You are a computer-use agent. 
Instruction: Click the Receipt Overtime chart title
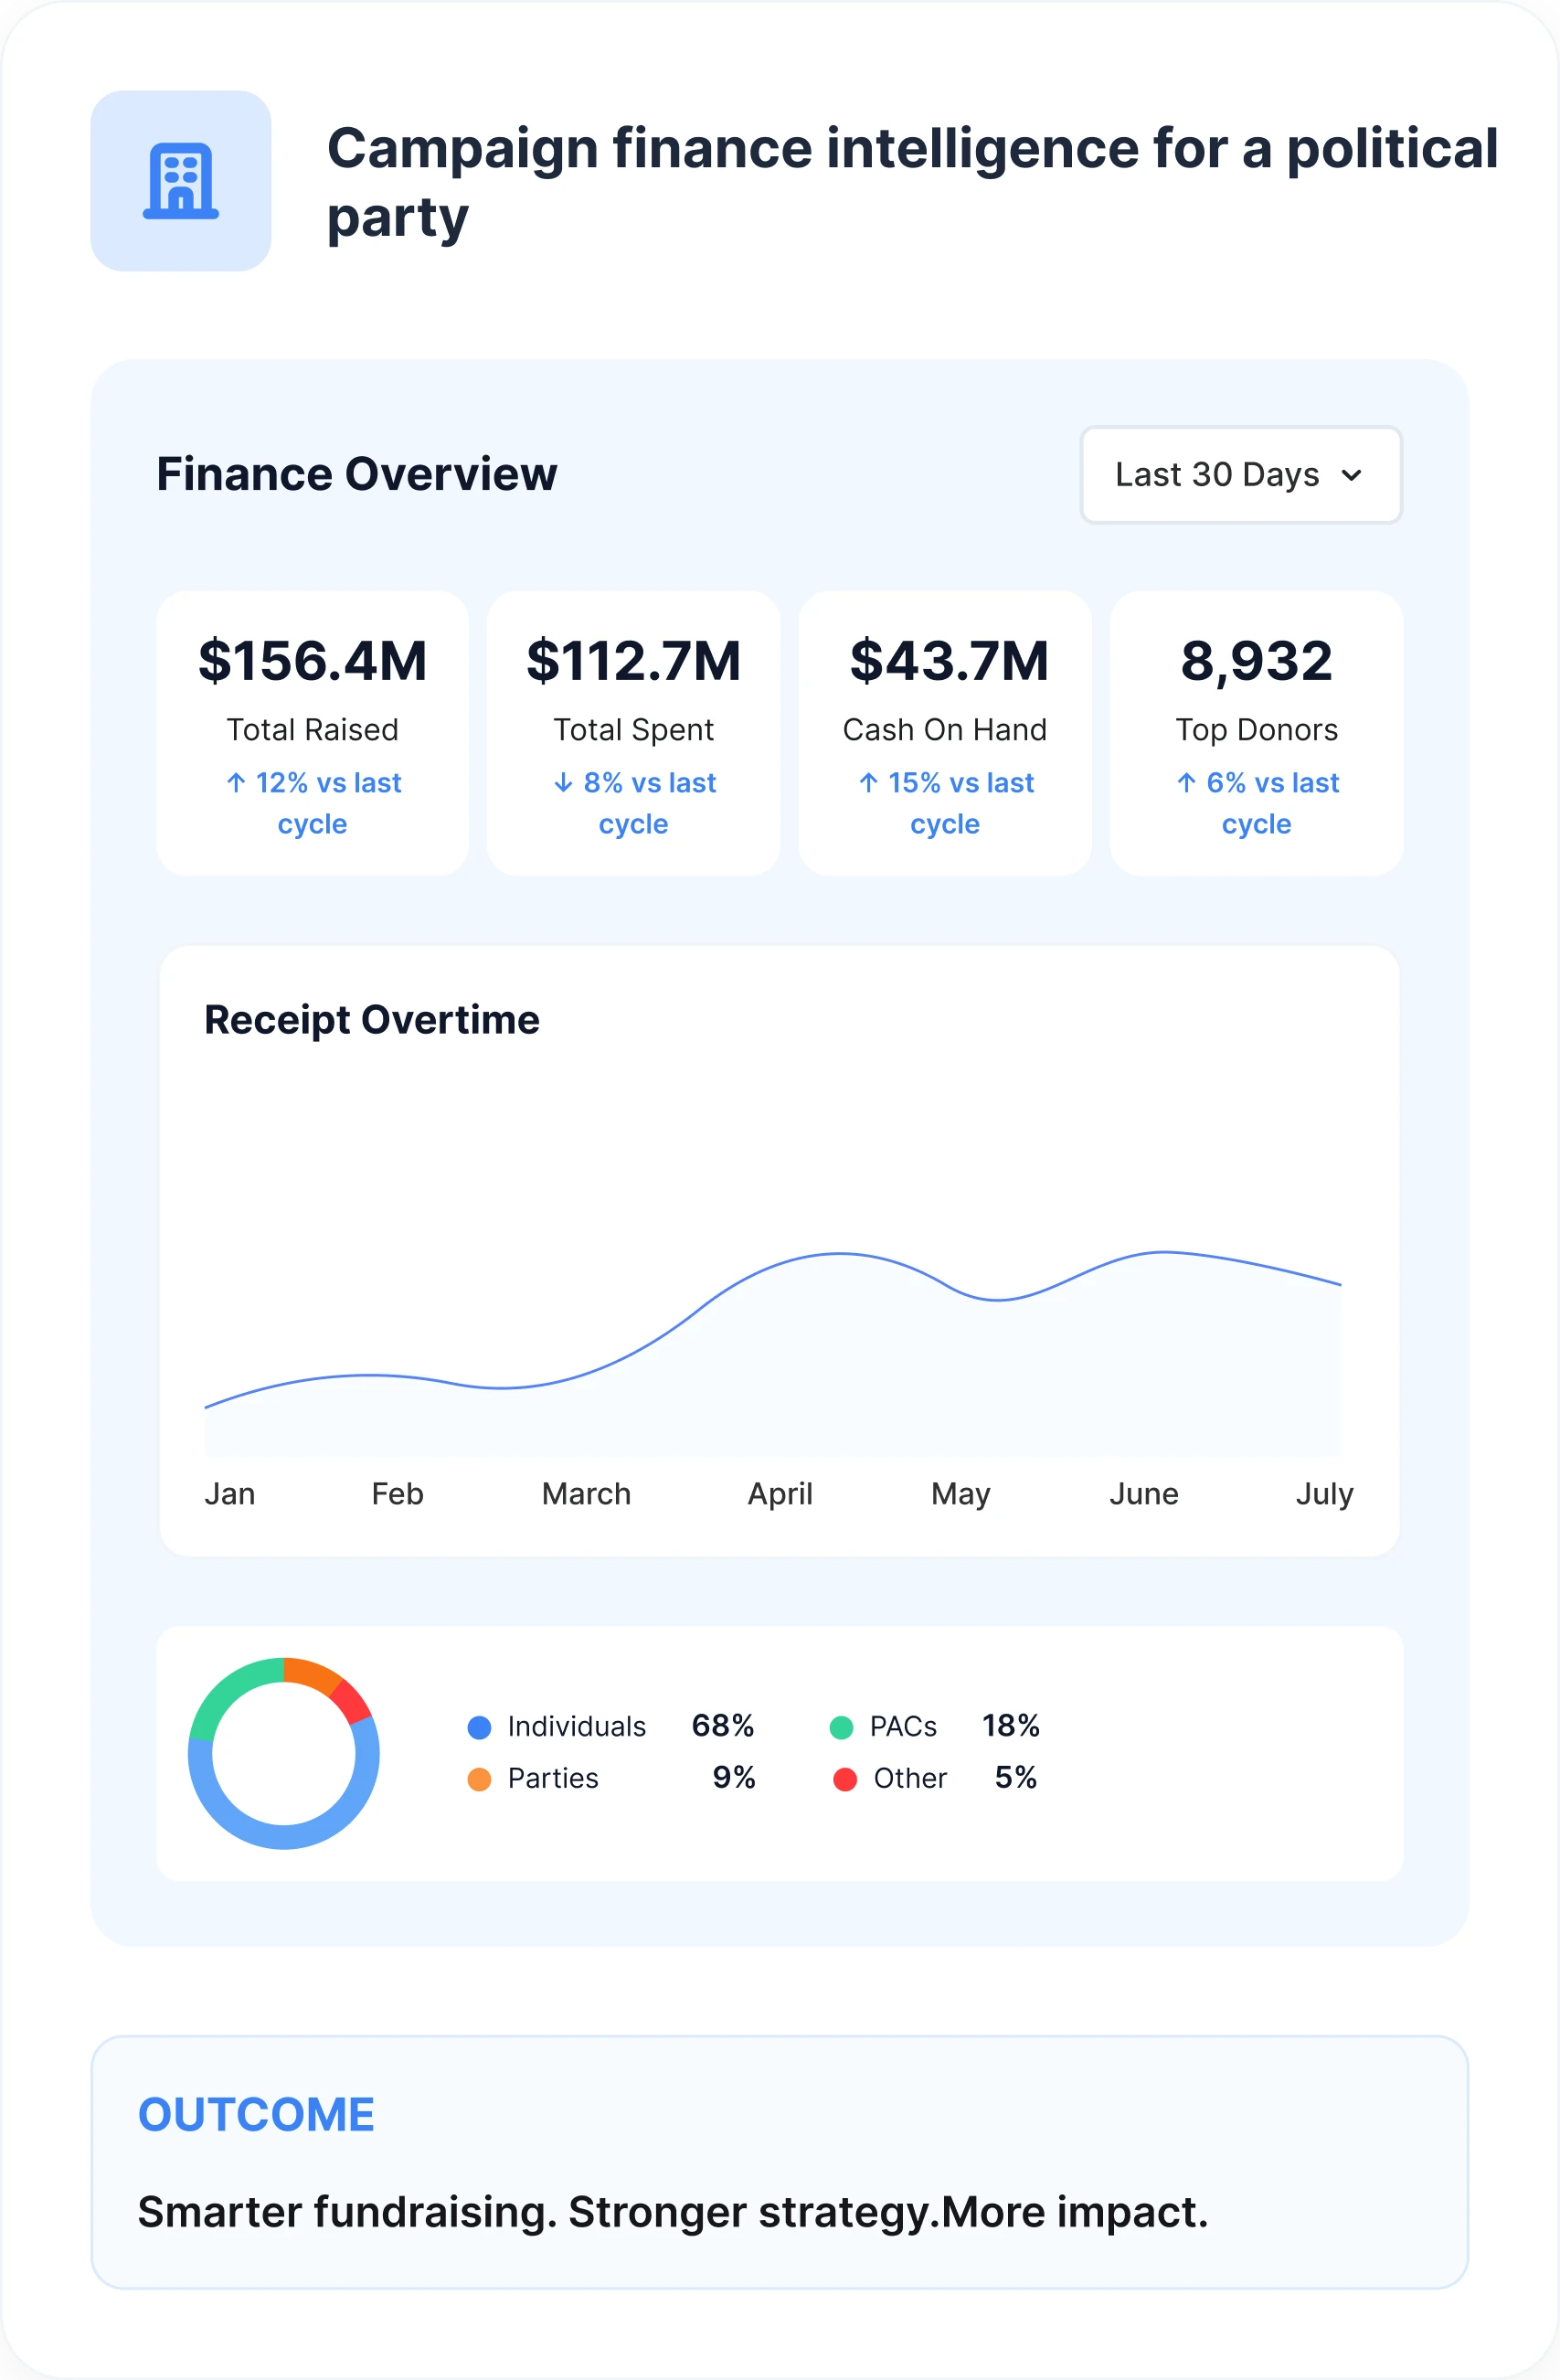coord(372,1020)
